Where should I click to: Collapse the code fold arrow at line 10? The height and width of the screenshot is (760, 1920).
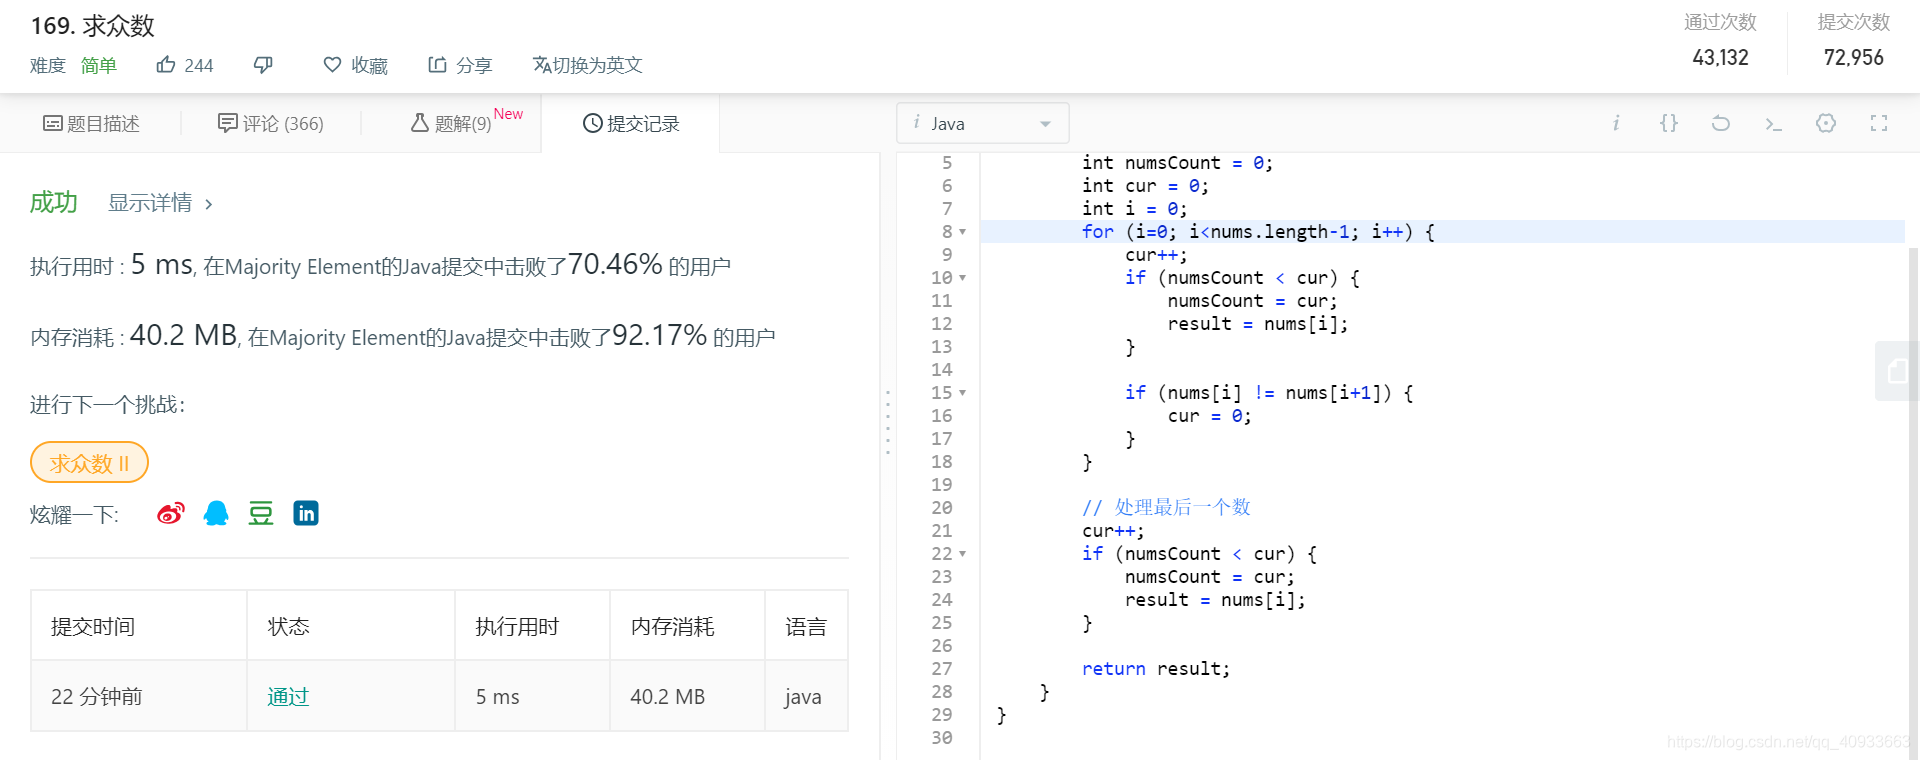click(963, 278)
